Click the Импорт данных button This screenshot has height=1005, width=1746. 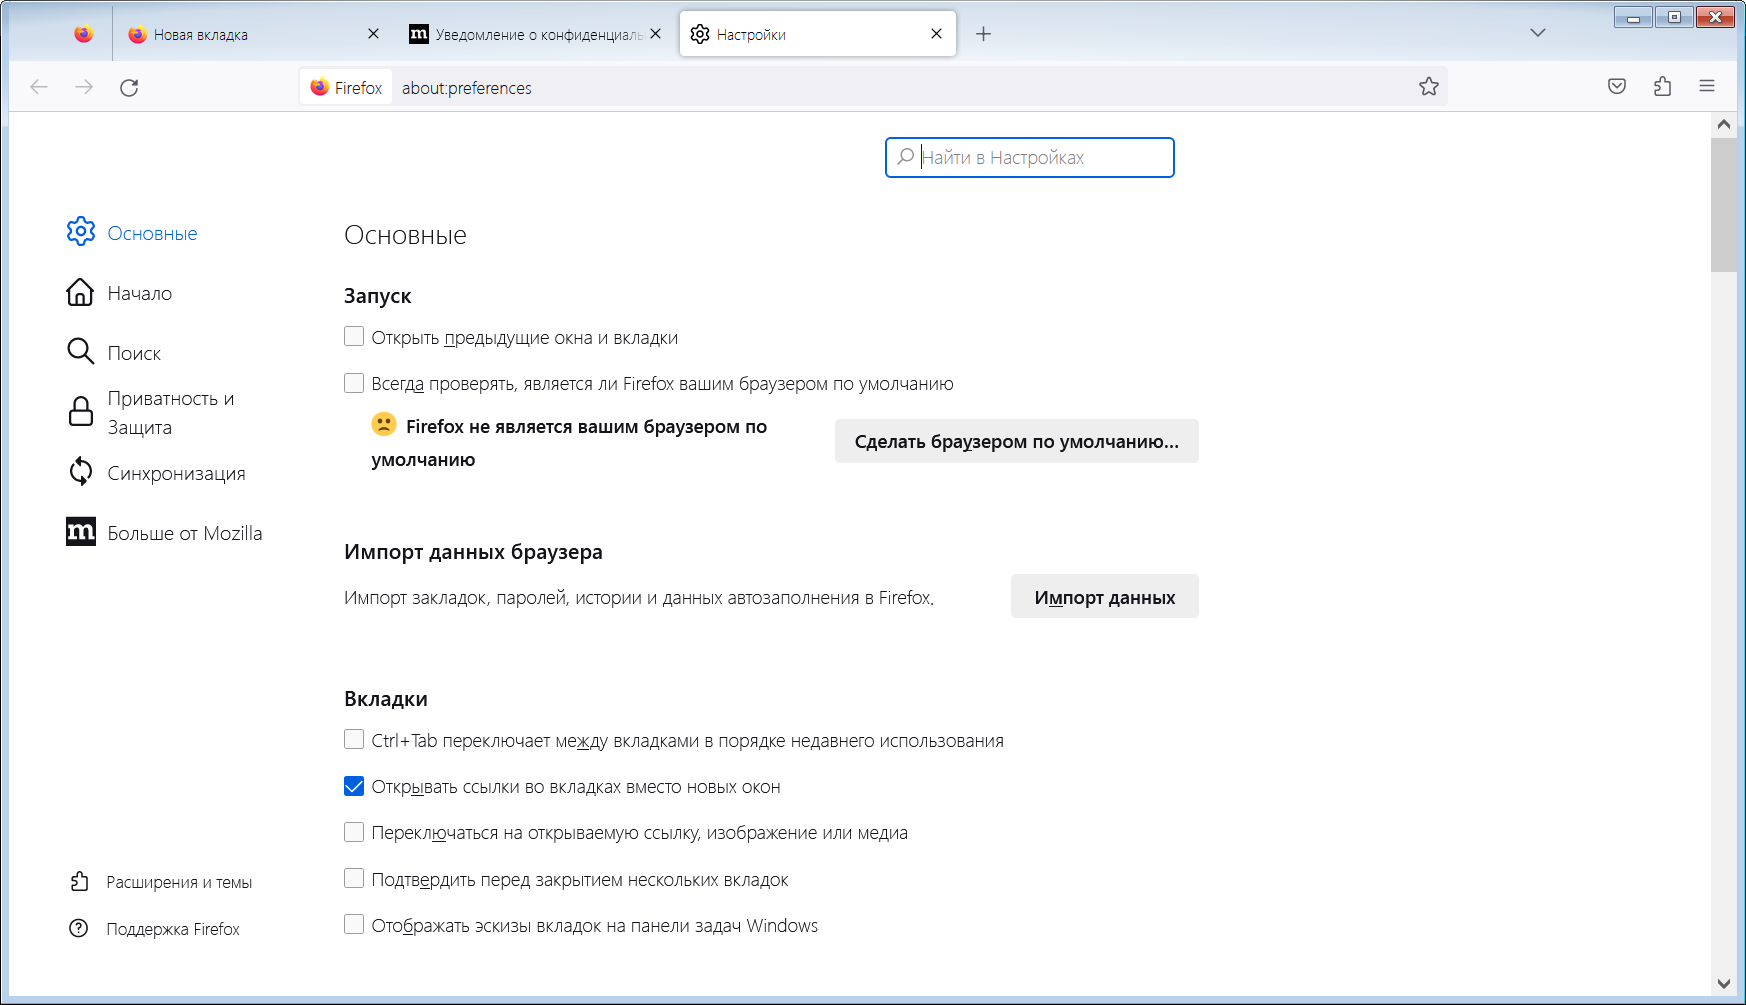[x=1105, y=597]
